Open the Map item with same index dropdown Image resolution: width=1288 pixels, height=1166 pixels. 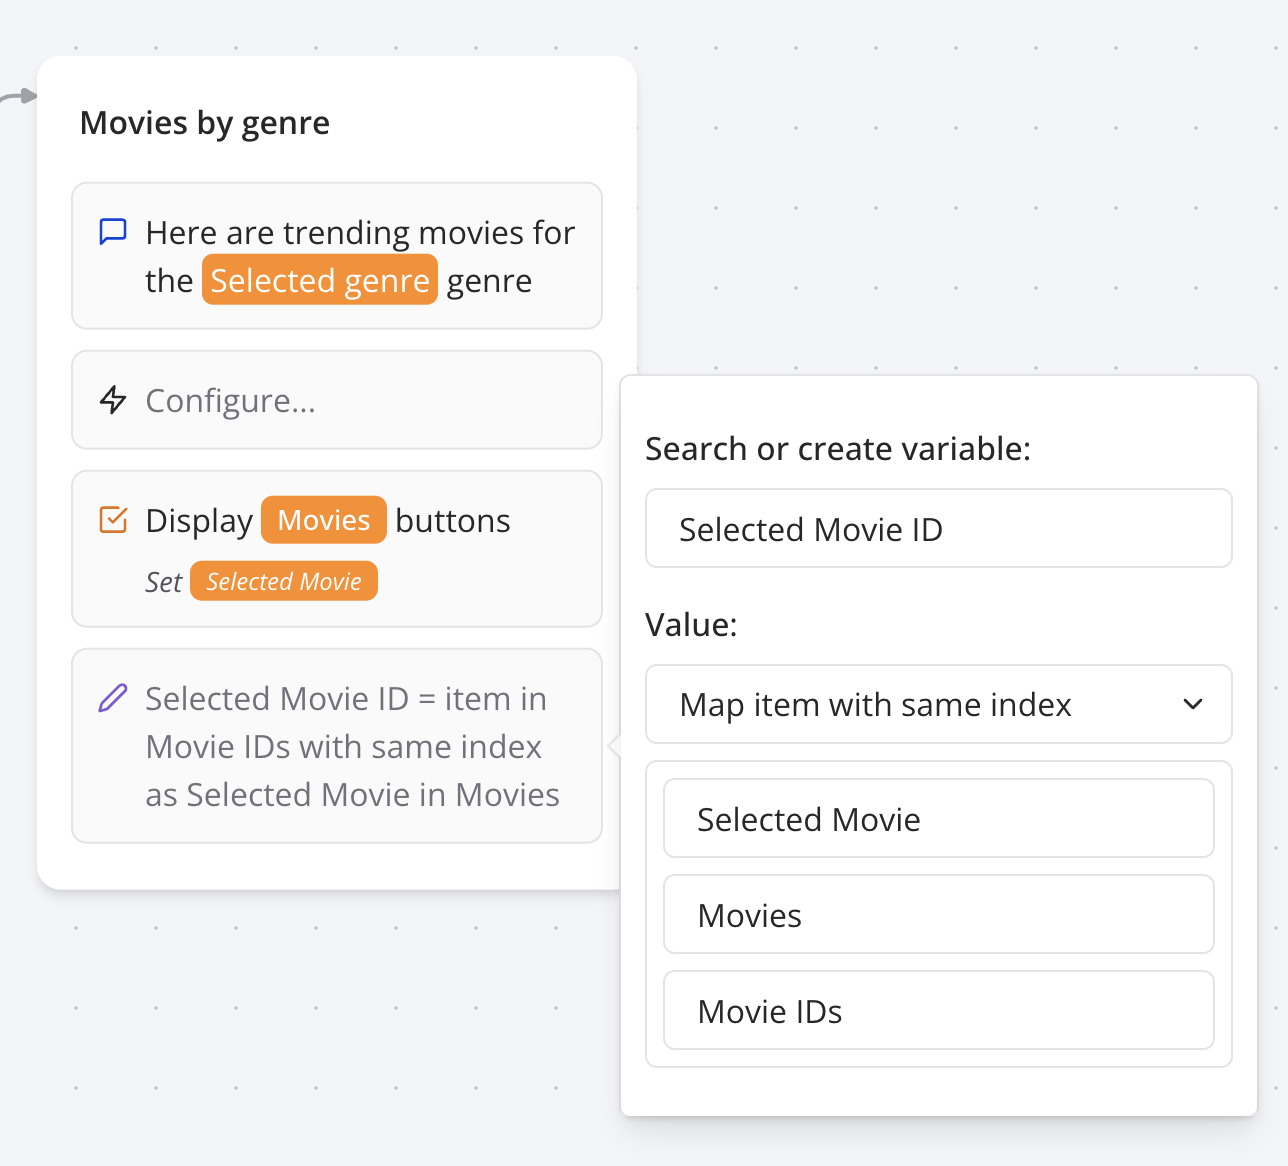pyautogui.click(x=938, y=704)
